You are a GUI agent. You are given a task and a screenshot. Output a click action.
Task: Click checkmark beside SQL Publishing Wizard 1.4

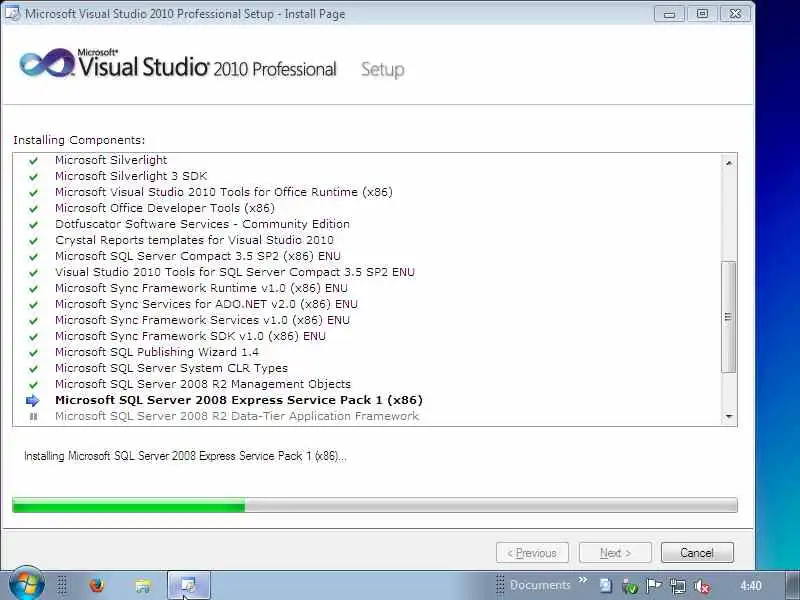[x=34, y=353]
